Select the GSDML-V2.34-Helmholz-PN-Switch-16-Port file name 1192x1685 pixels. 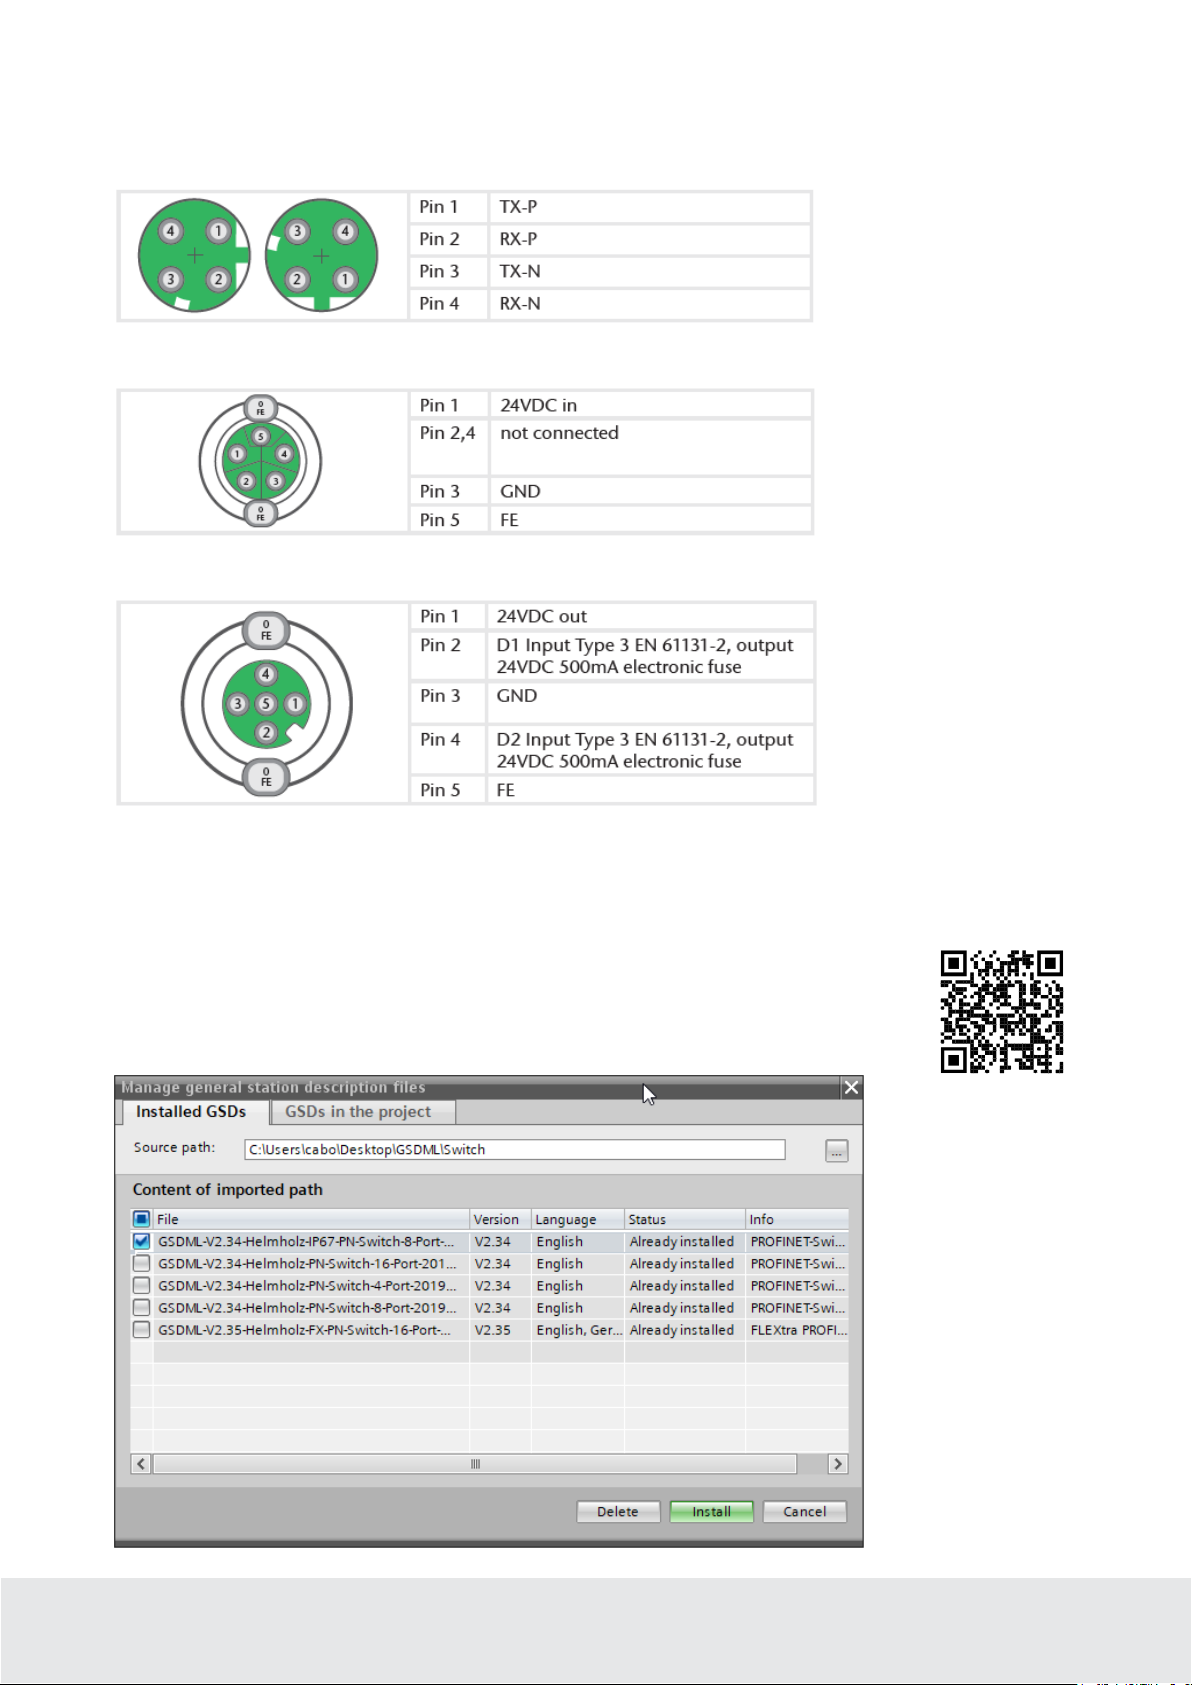pyautogui.click(x=307, y=1263)
